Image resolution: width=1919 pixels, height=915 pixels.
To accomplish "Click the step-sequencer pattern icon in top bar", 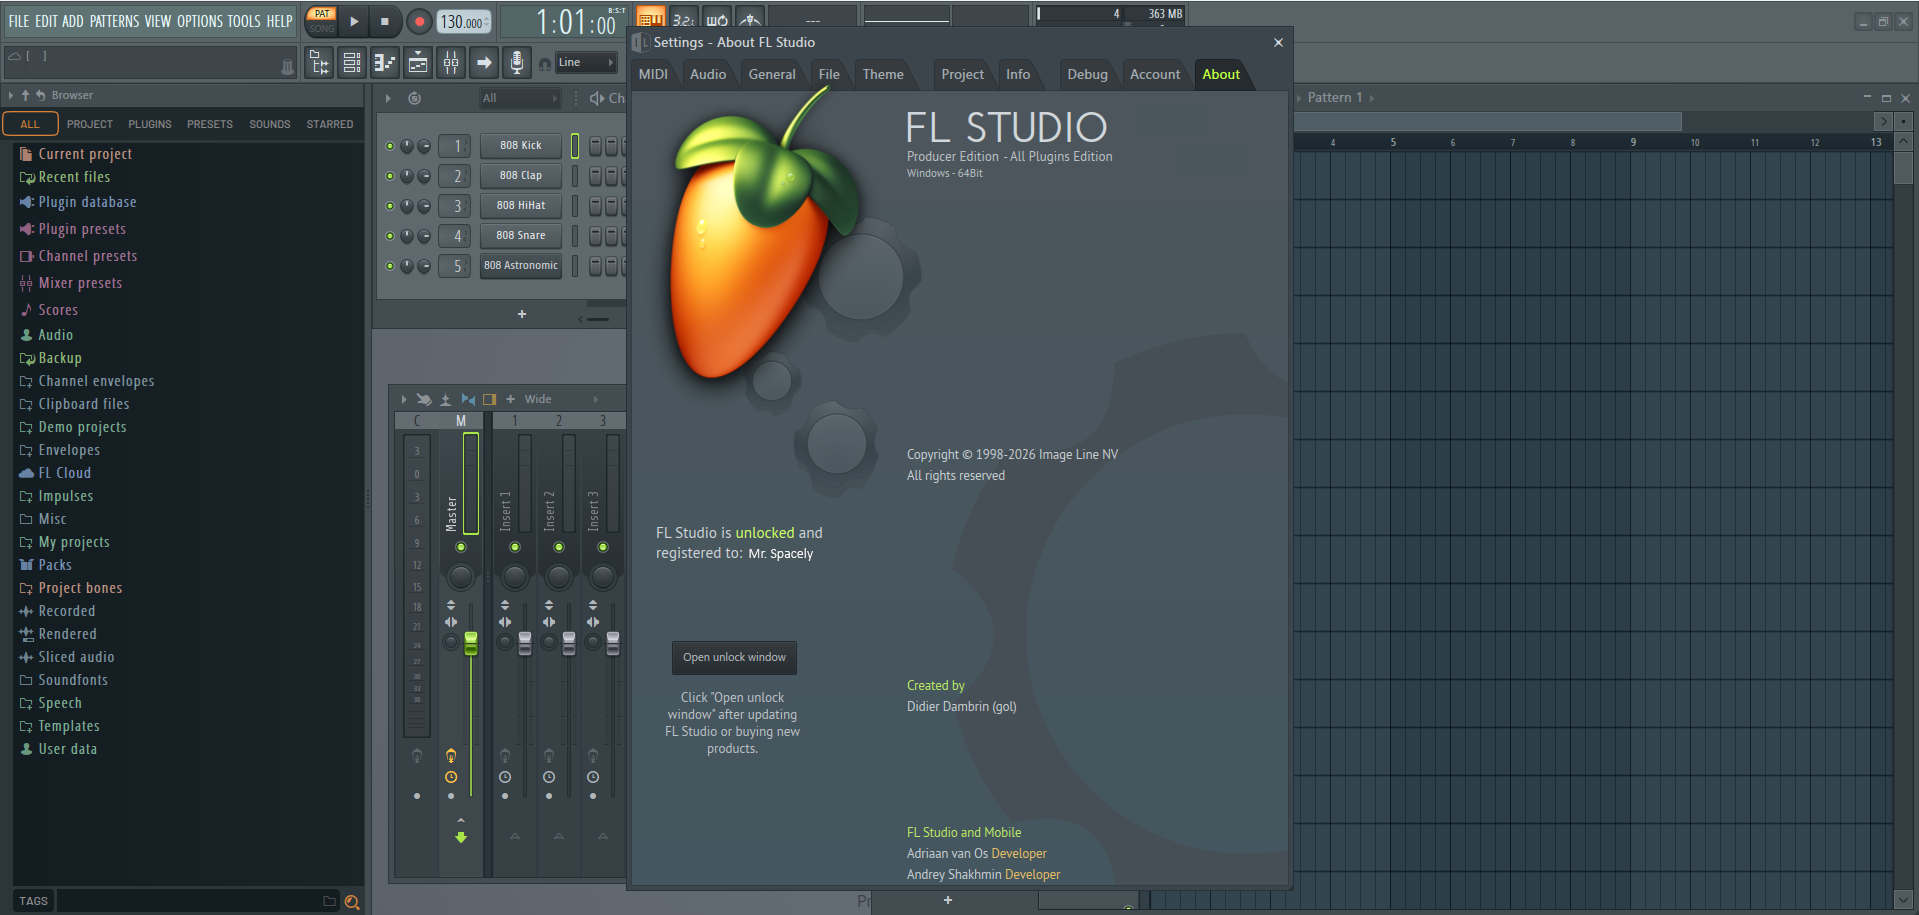I will (x=651, y=18).
